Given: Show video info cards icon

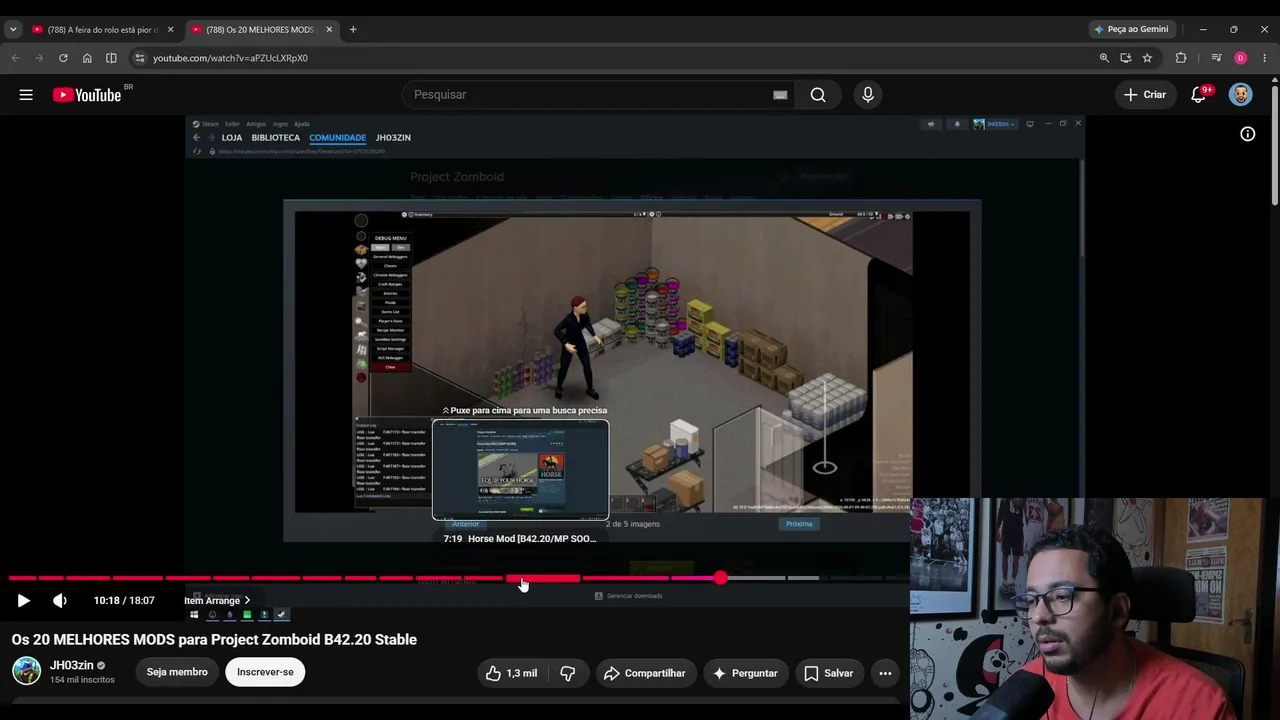Looking at the screenshot, I should (x=1248, y=134).
